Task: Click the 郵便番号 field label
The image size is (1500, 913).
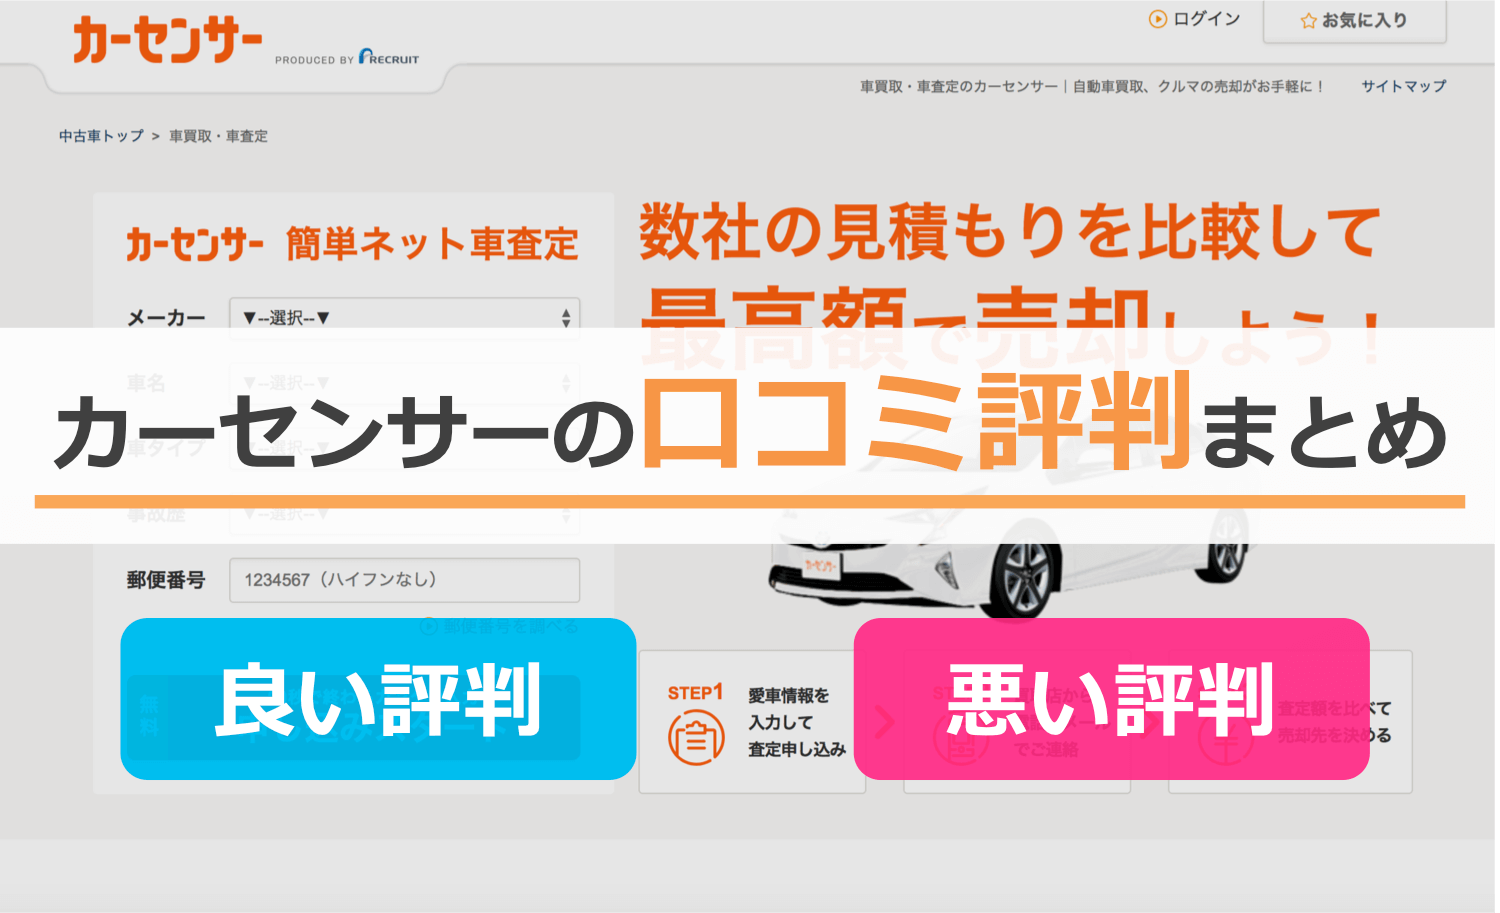Action: [166, 580]
